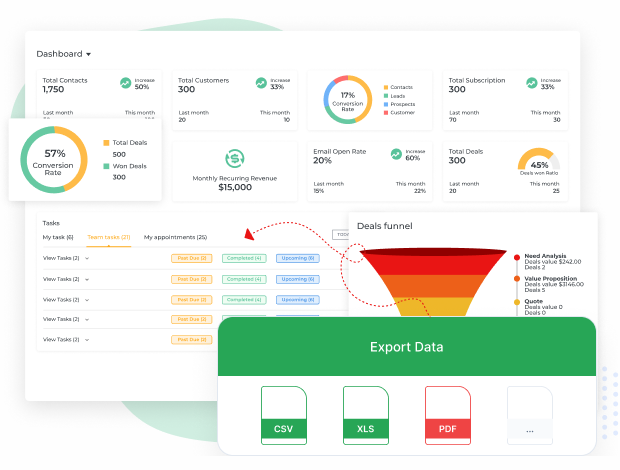Click the orange middle funnel segment
Image resolution: width=620 pixels, height=470 pixels.
(x=433, y=286)
